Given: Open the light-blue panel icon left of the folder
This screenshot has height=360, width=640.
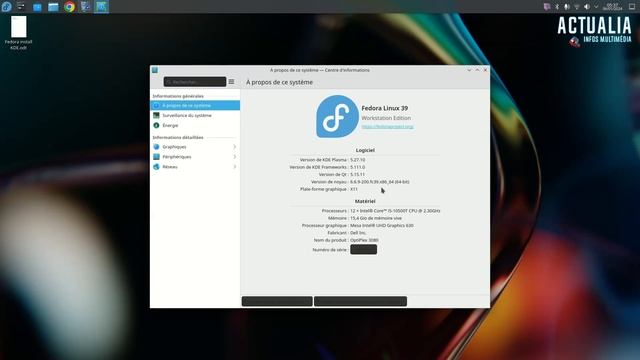Looking at the screenshot, I should pos(37,7).
